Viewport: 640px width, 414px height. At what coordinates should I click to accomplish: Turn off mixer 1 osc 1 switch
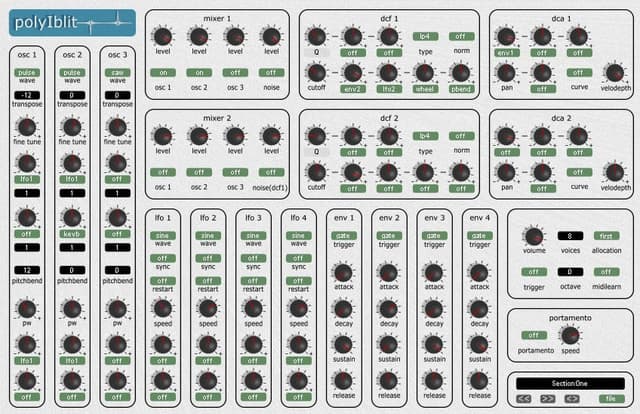tap(163, 72)
